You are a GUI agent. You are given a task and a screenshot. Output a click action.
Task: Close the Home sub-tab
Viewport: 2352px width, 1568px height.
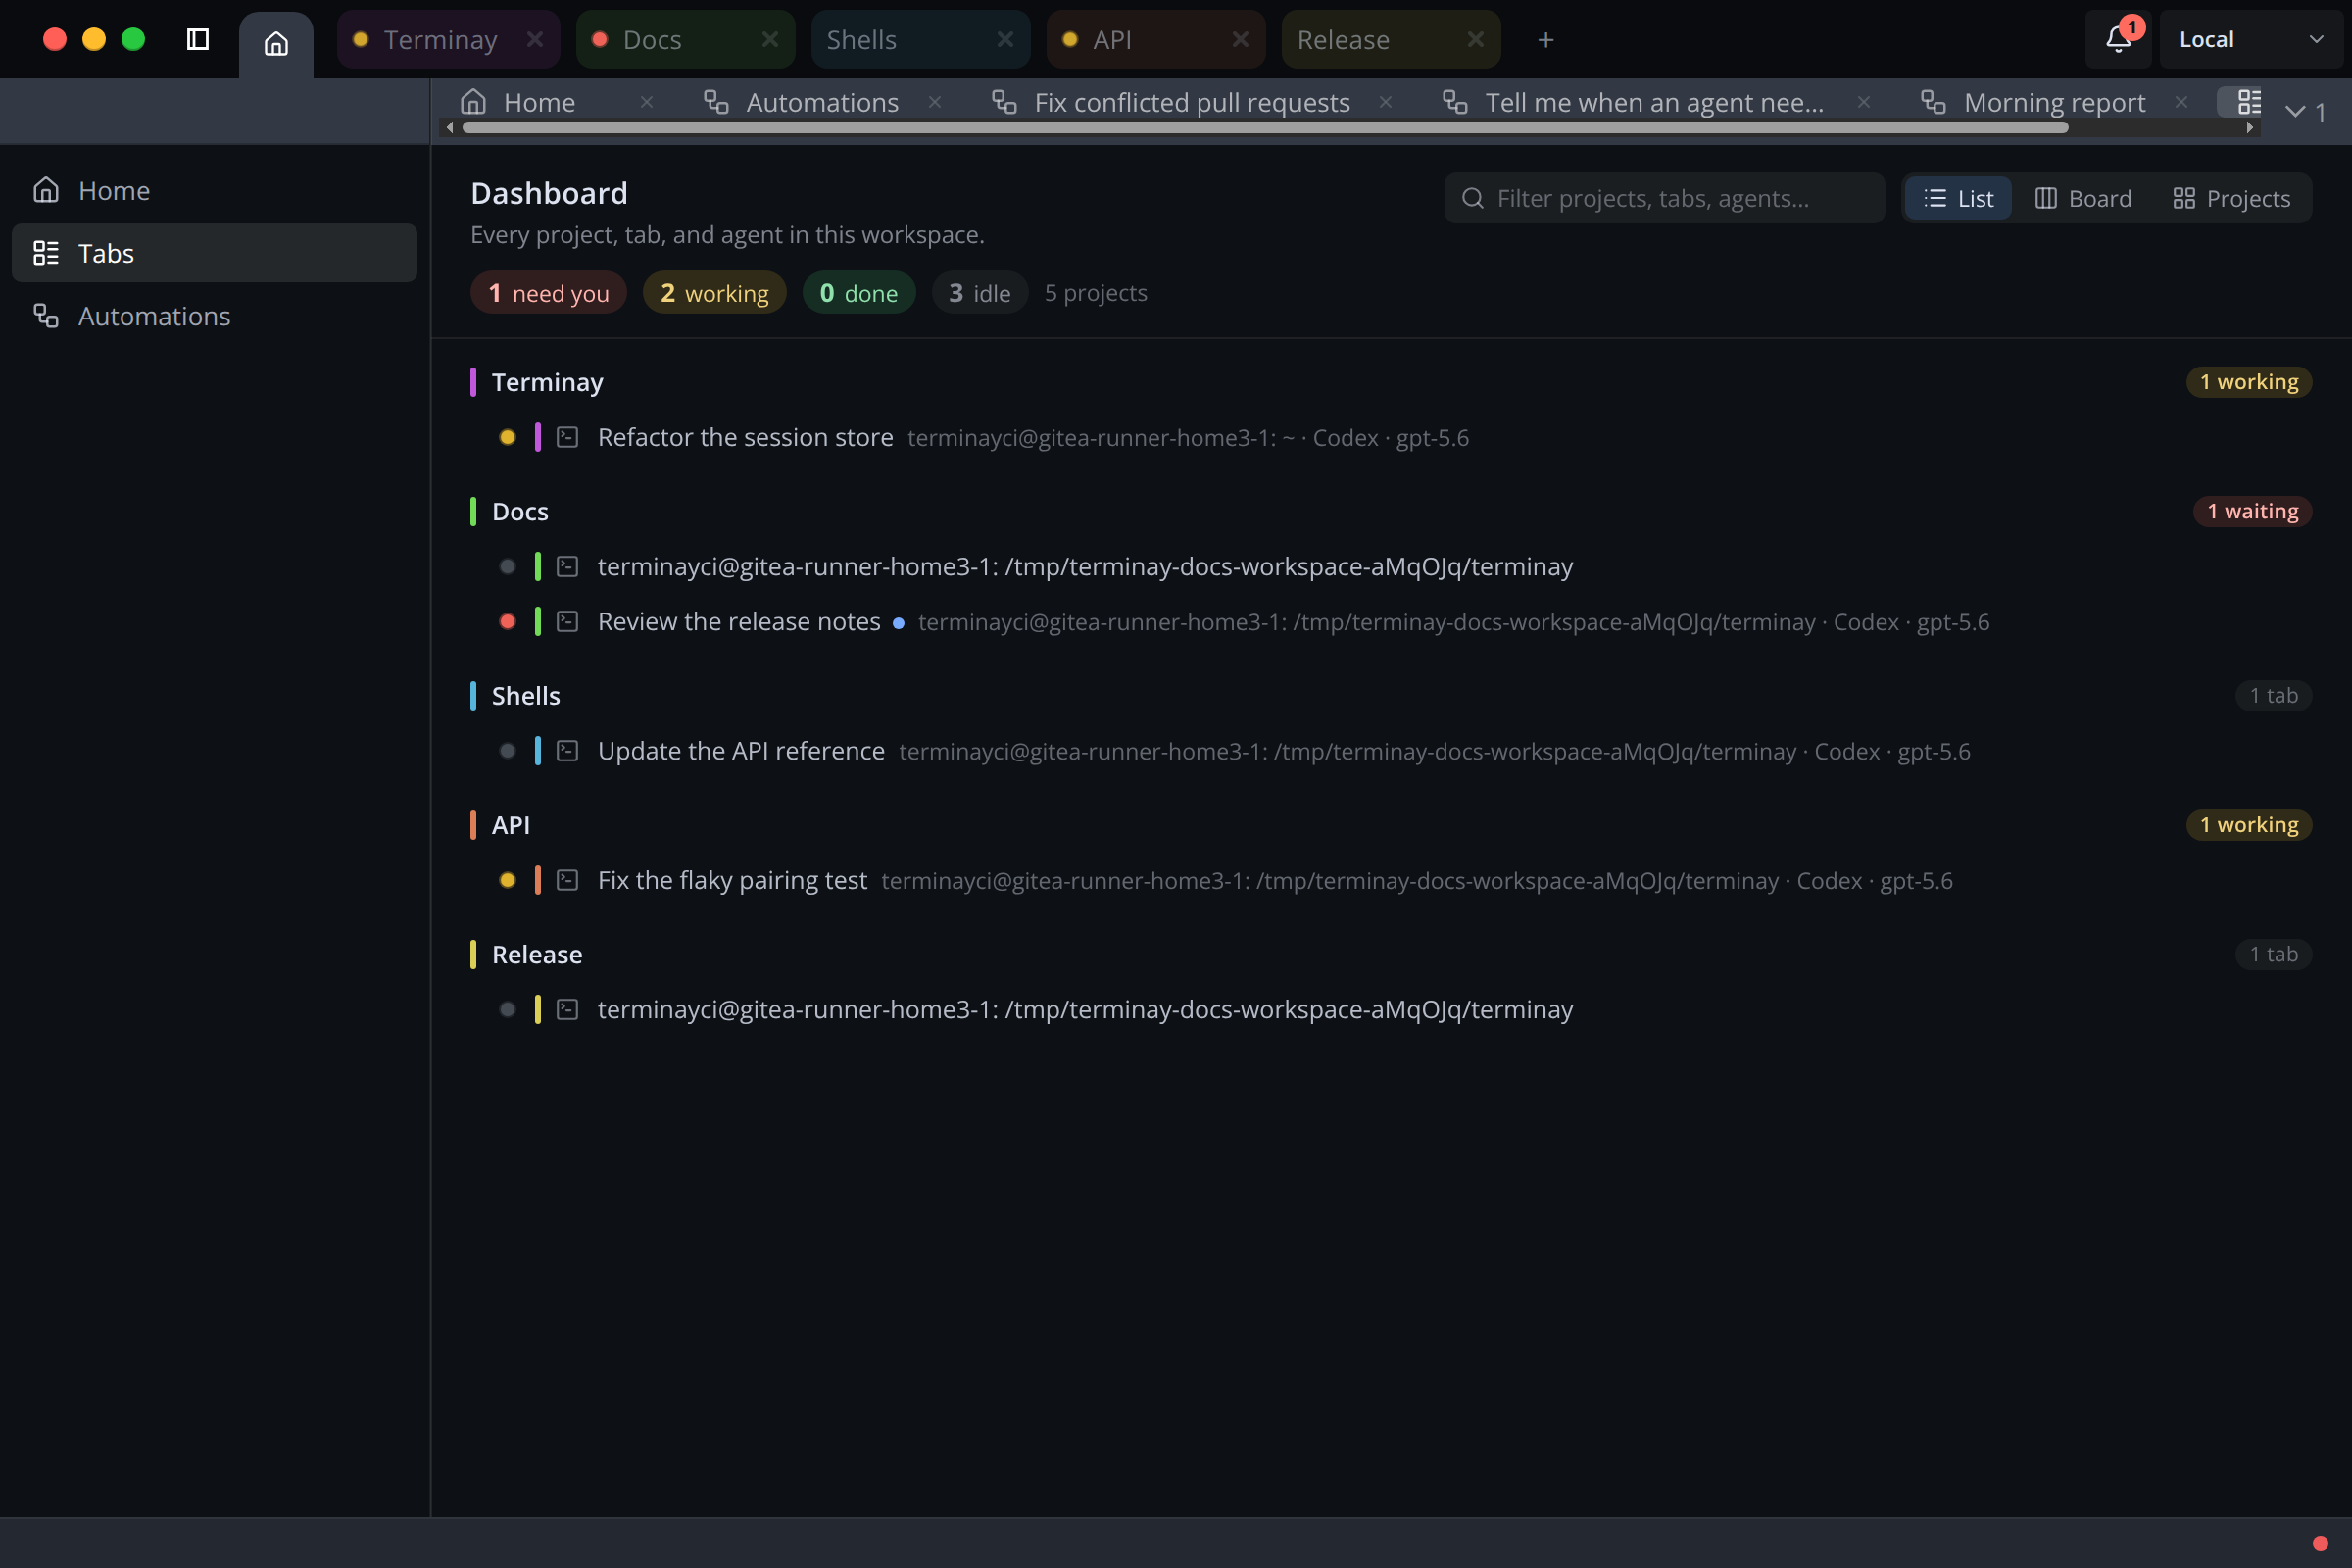tap(647, 102)
